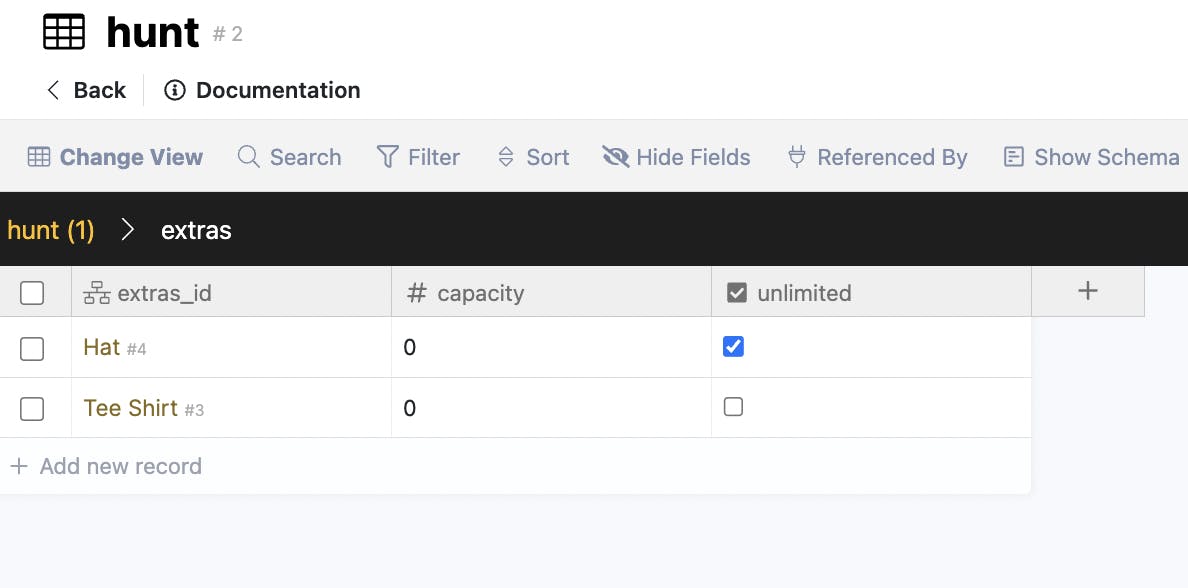
Task: Click the Sort arrows icon
Action: [506, 157]
